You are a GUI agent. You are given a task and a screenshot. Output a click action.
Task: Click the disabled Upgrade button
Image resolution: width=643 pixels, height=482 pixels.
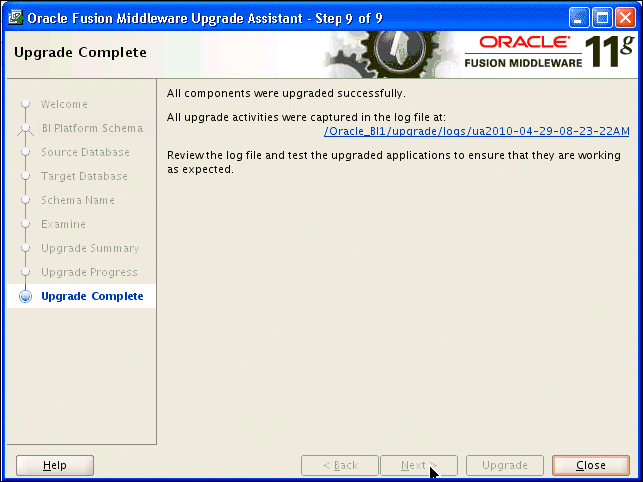tap(505, 465)
